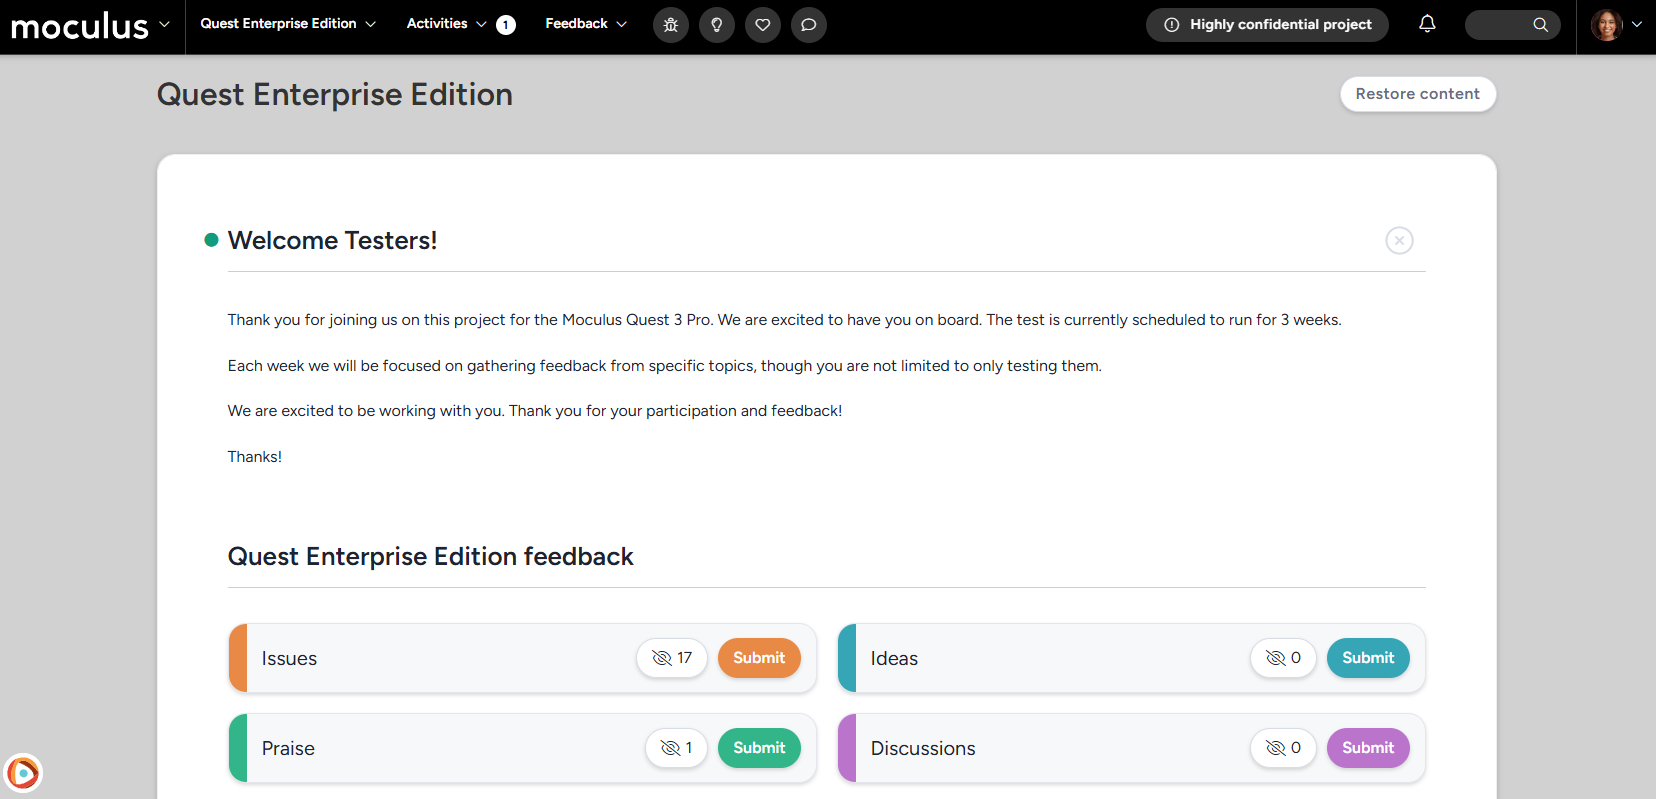Click the speech bubble discussion icon

pyautogui.click(x=809, y=25)
